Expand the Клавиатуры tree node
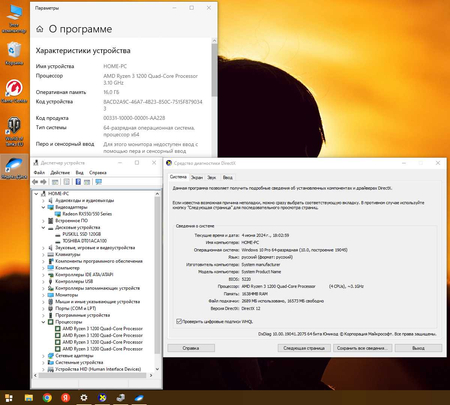This screenshot has width=450, height=405. (43, 254)
